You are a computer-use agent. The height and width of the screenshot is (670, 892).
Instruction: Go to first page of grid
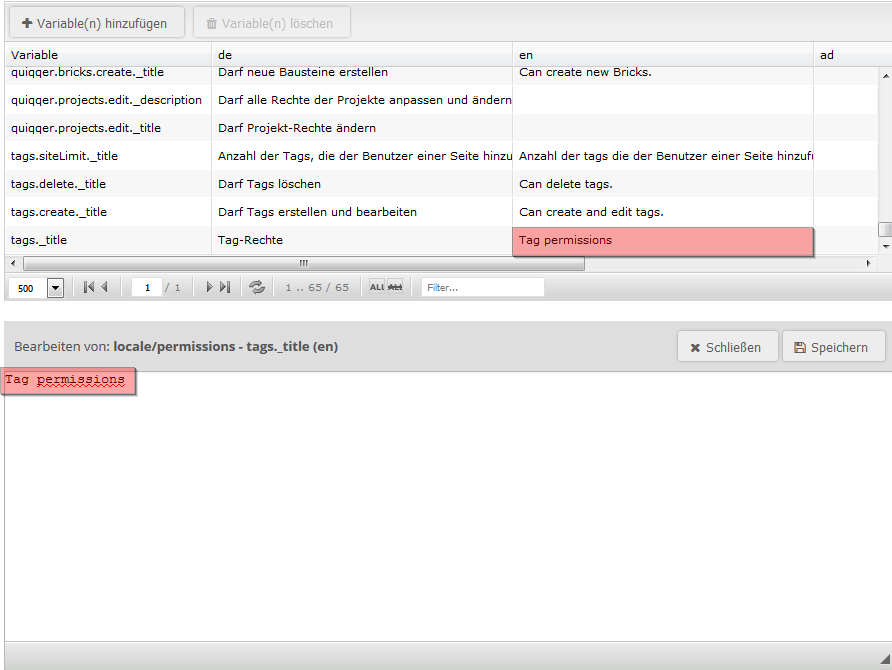pyautogui.click(x=88, y=287)
